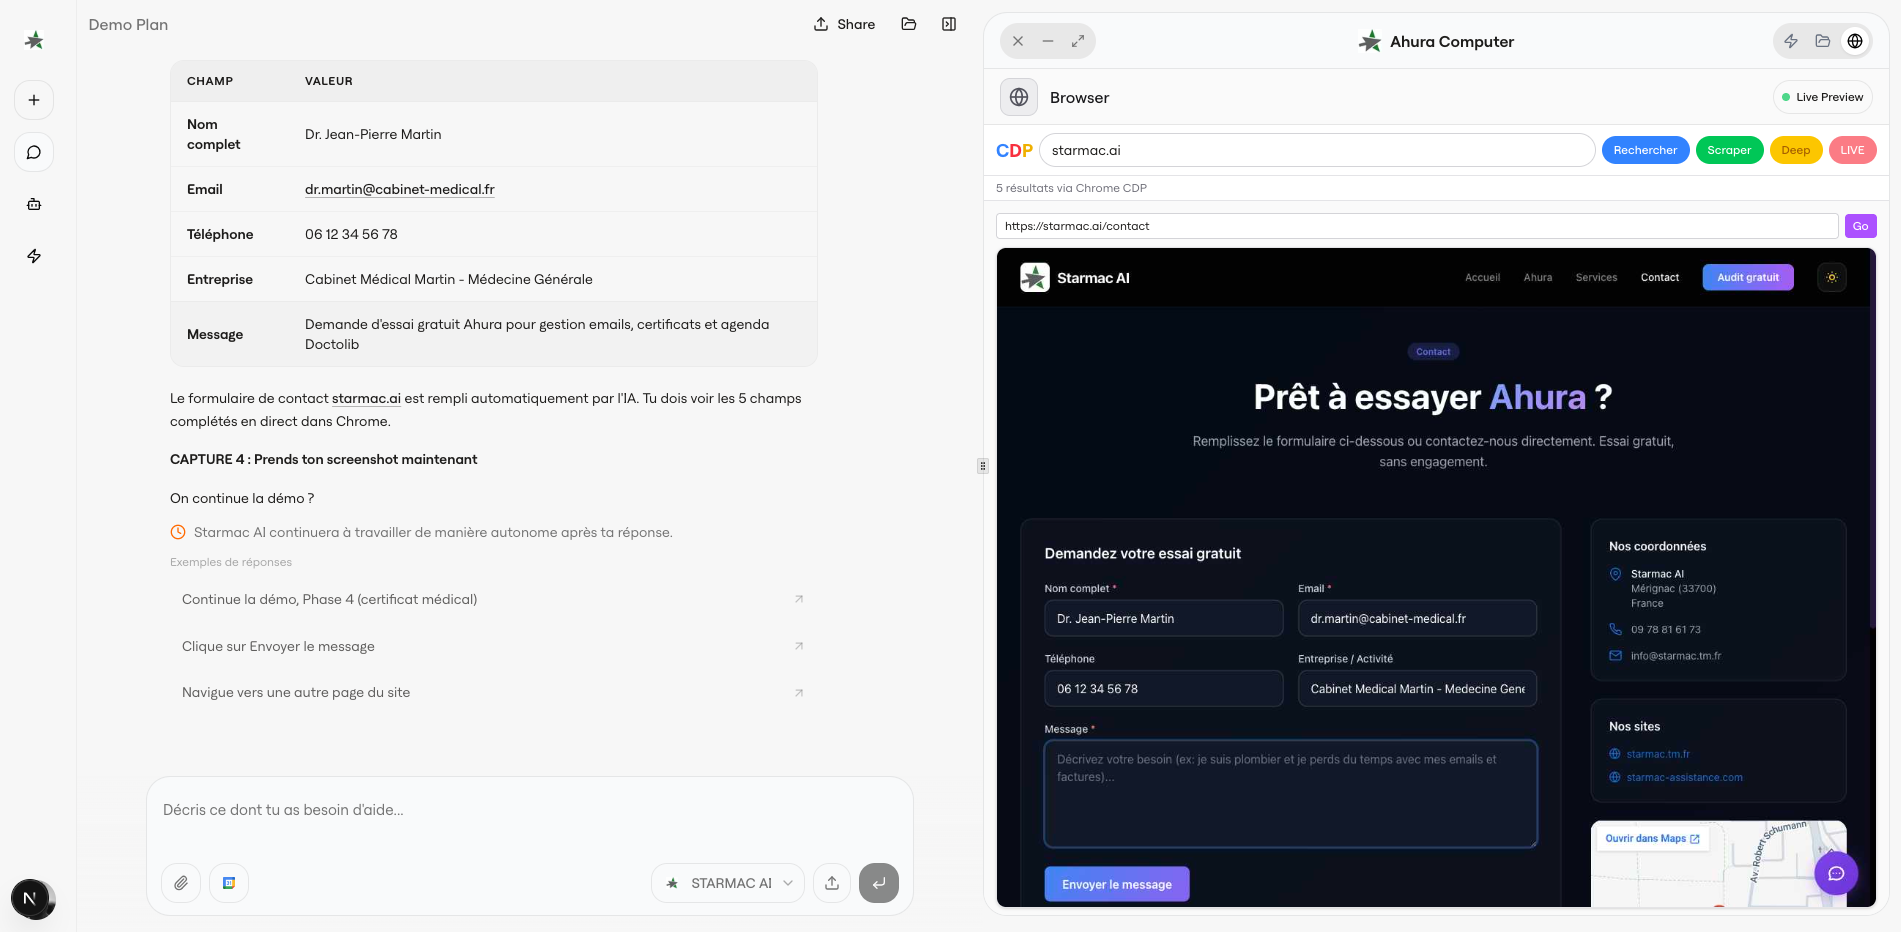Image resolution: width=1901 pixels, height=932 pixels.
Task: Click the Email field on contact form
Action: click(1417, 618)
